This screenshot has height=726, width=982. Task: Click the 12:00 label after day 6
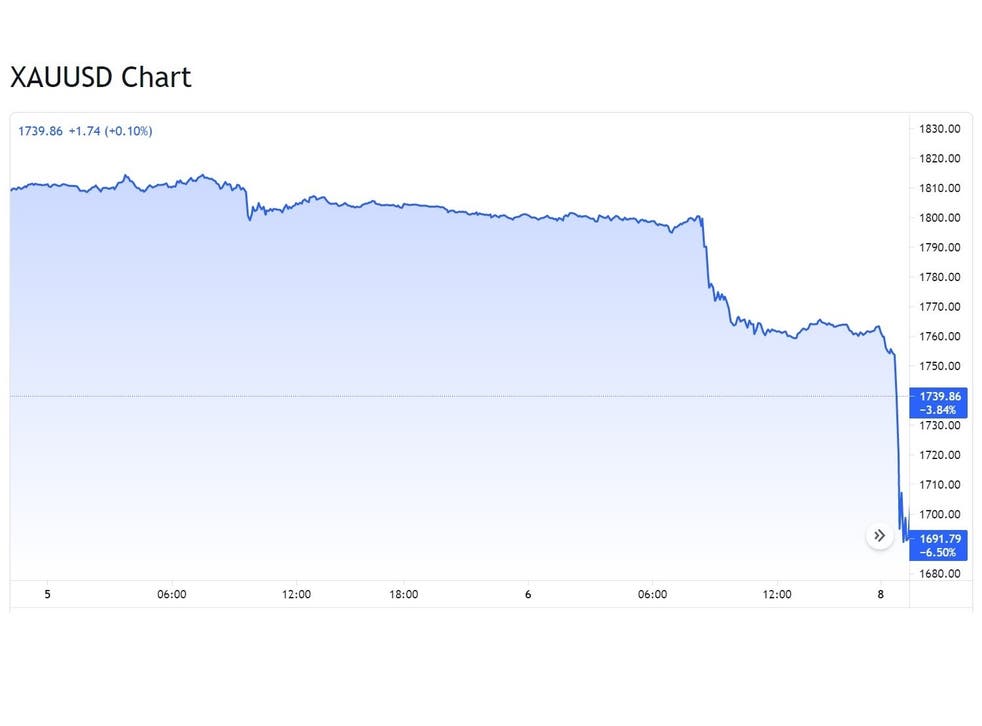click(777, 594)
